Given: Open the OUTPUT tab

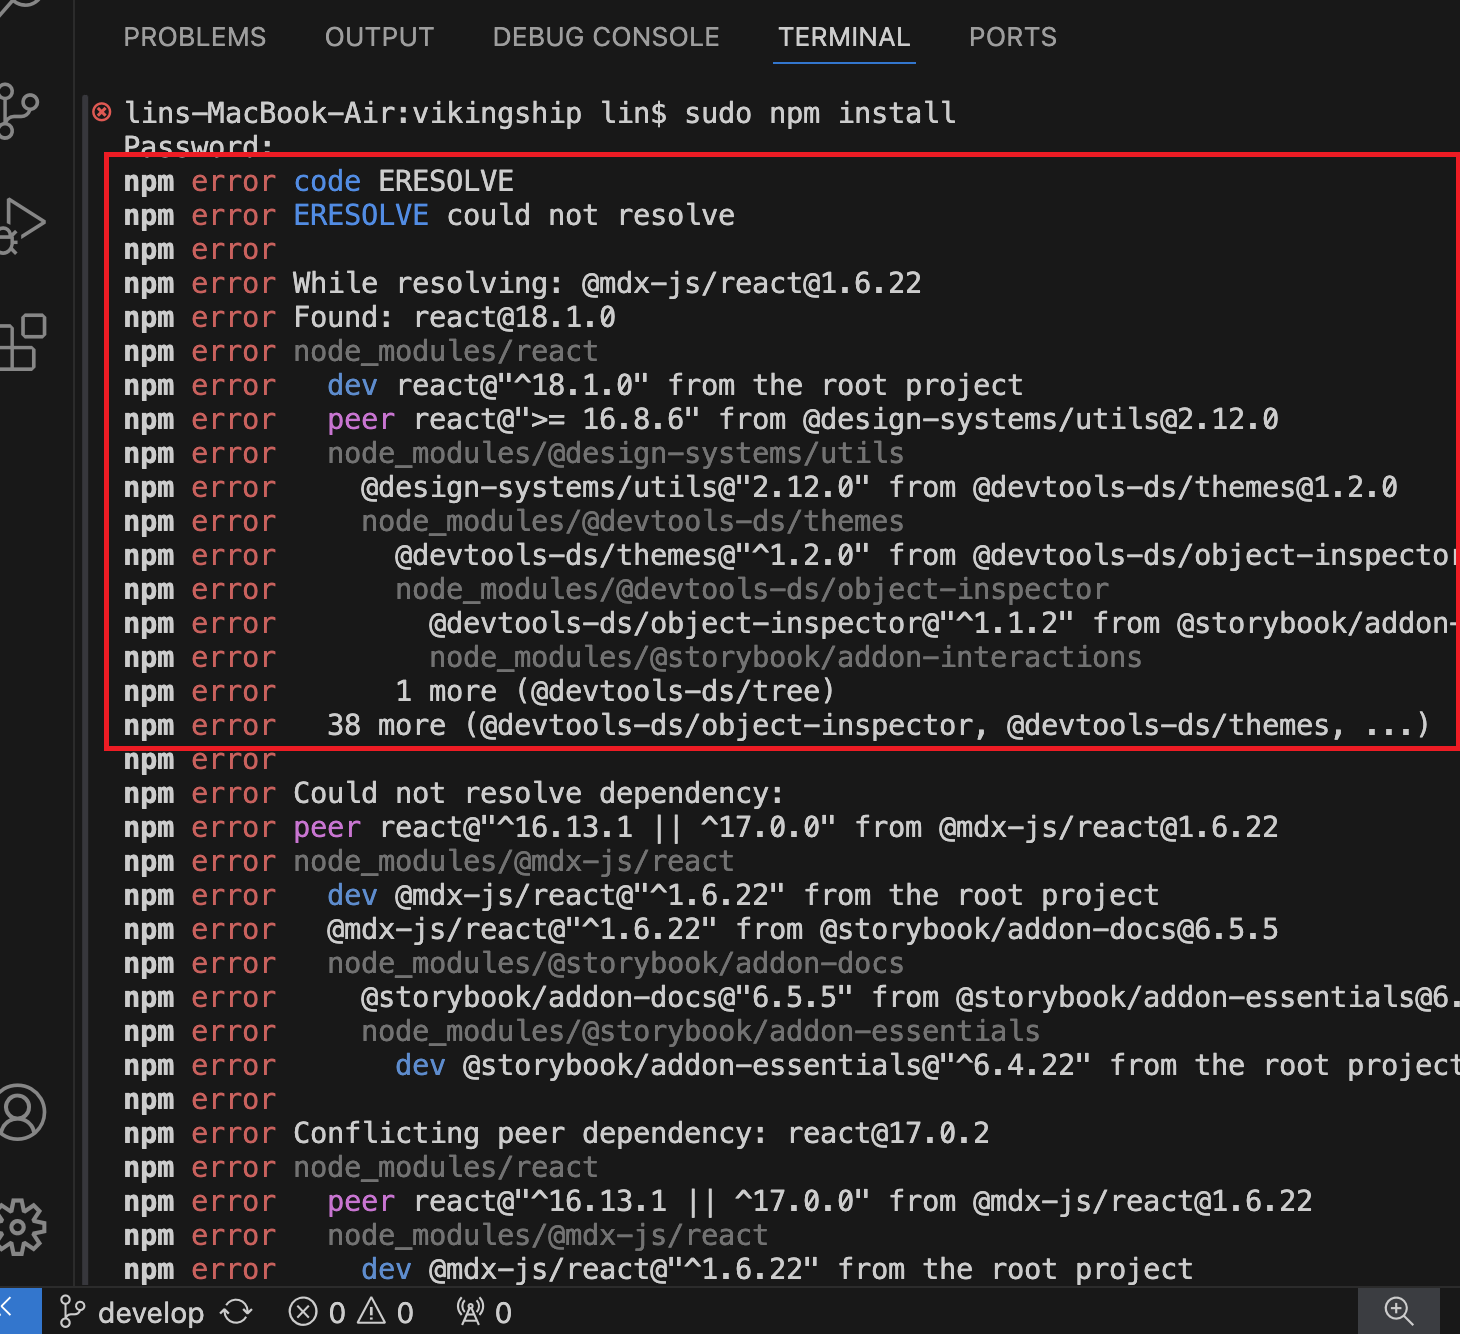Looking at the screenshot, I should tap(379, 37).
